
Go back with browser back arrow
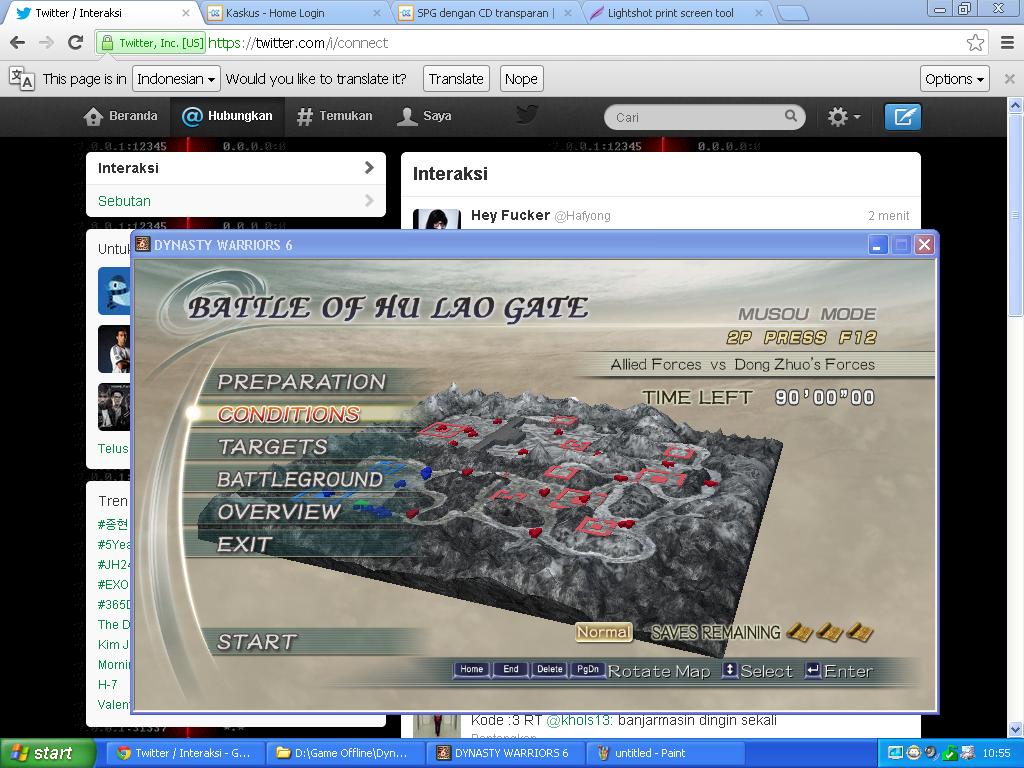pos(18,42)
